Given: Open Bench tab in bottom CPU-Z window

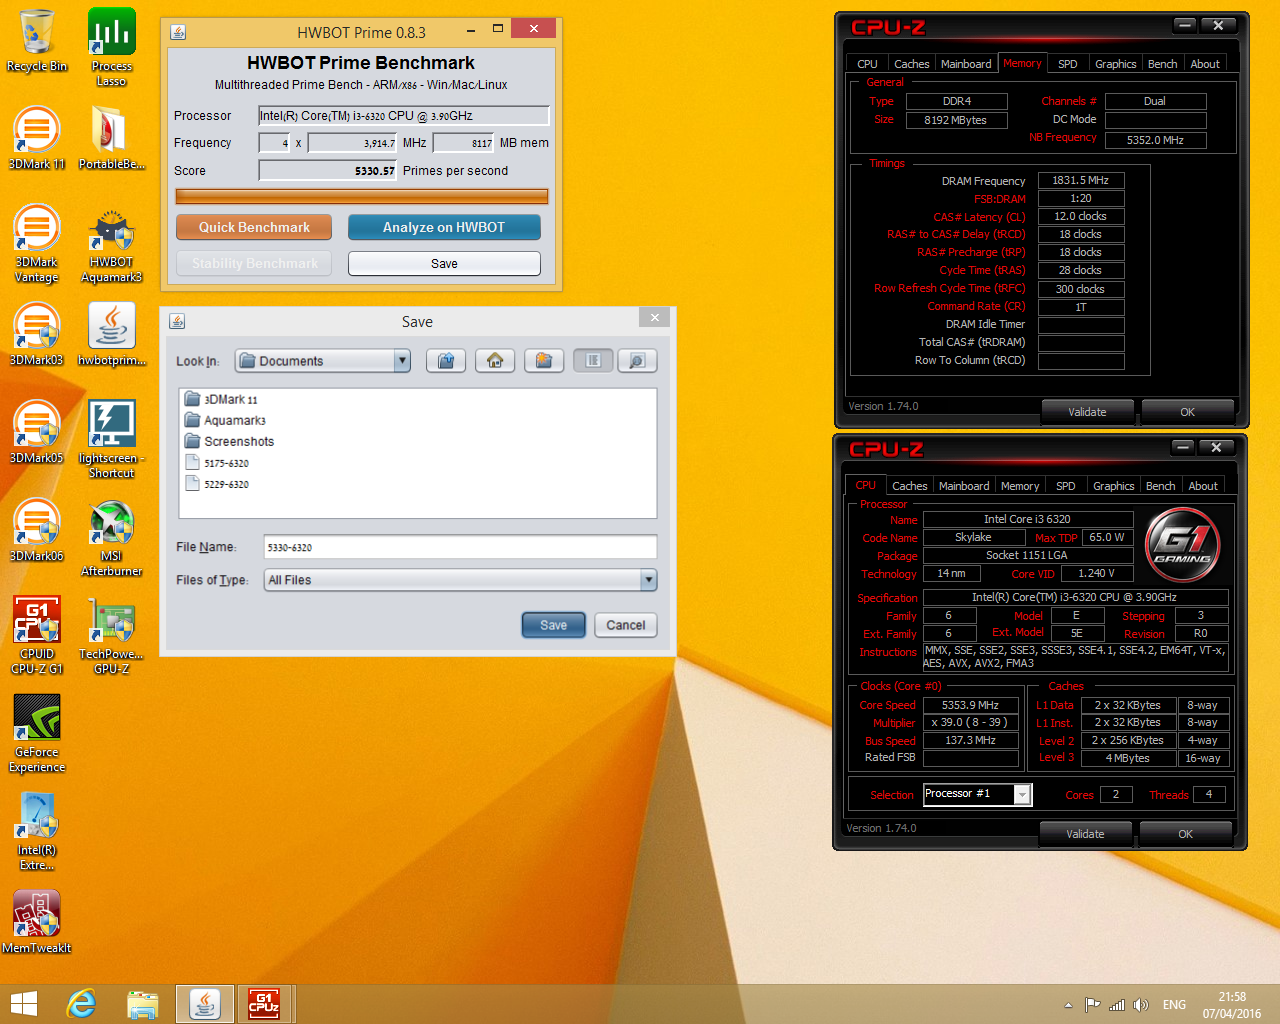Looking at the screenshot, I should coord(1161,486).
